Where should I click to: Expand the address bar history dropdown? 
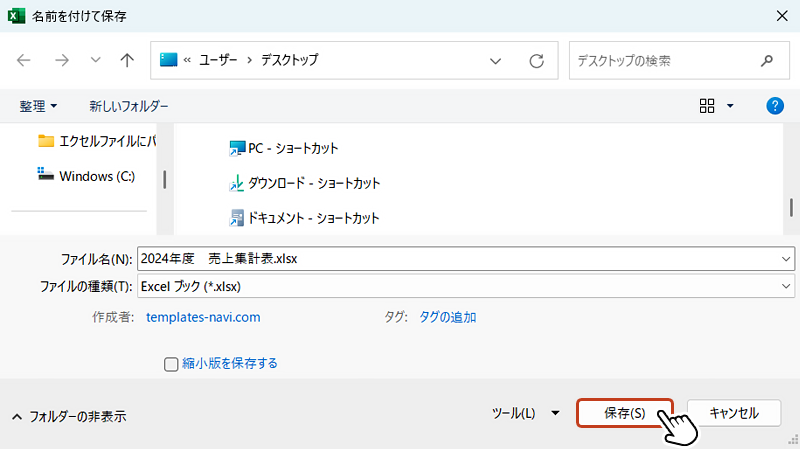point(495,61)
